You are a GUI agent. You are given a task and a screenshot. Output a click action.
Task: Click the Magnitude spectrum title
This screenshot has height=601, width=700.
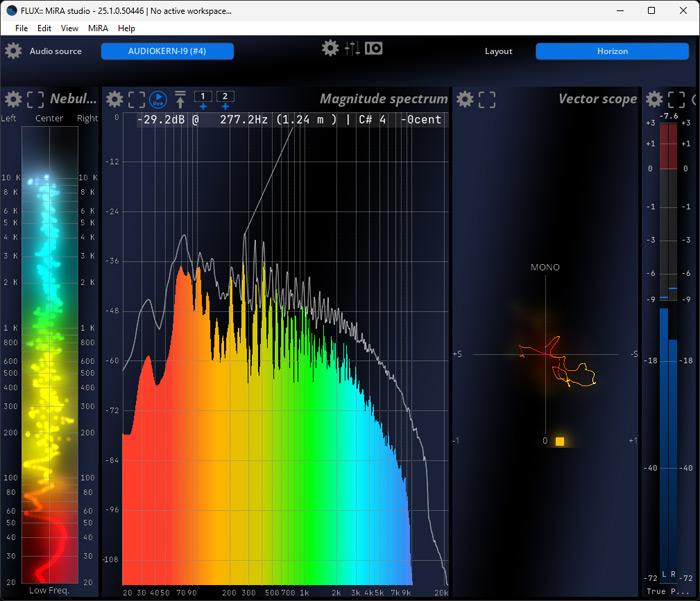pyautogui.click(x=383, y=99)
